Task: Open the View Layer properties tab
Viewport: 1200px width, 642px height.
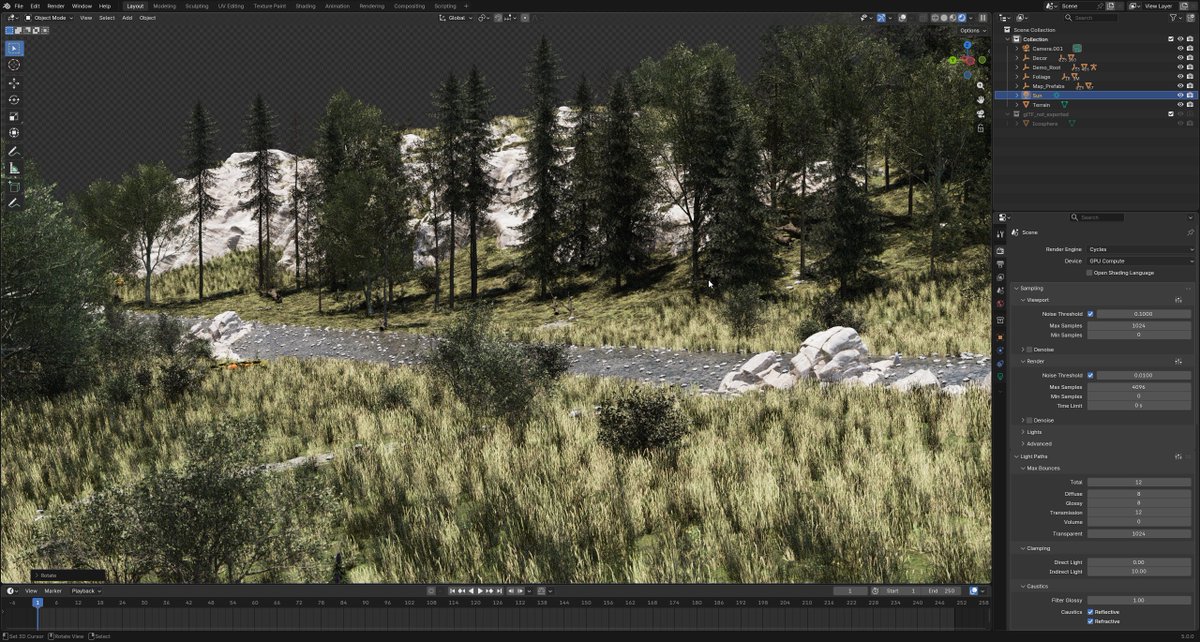Action: (x=1000, y=277)
